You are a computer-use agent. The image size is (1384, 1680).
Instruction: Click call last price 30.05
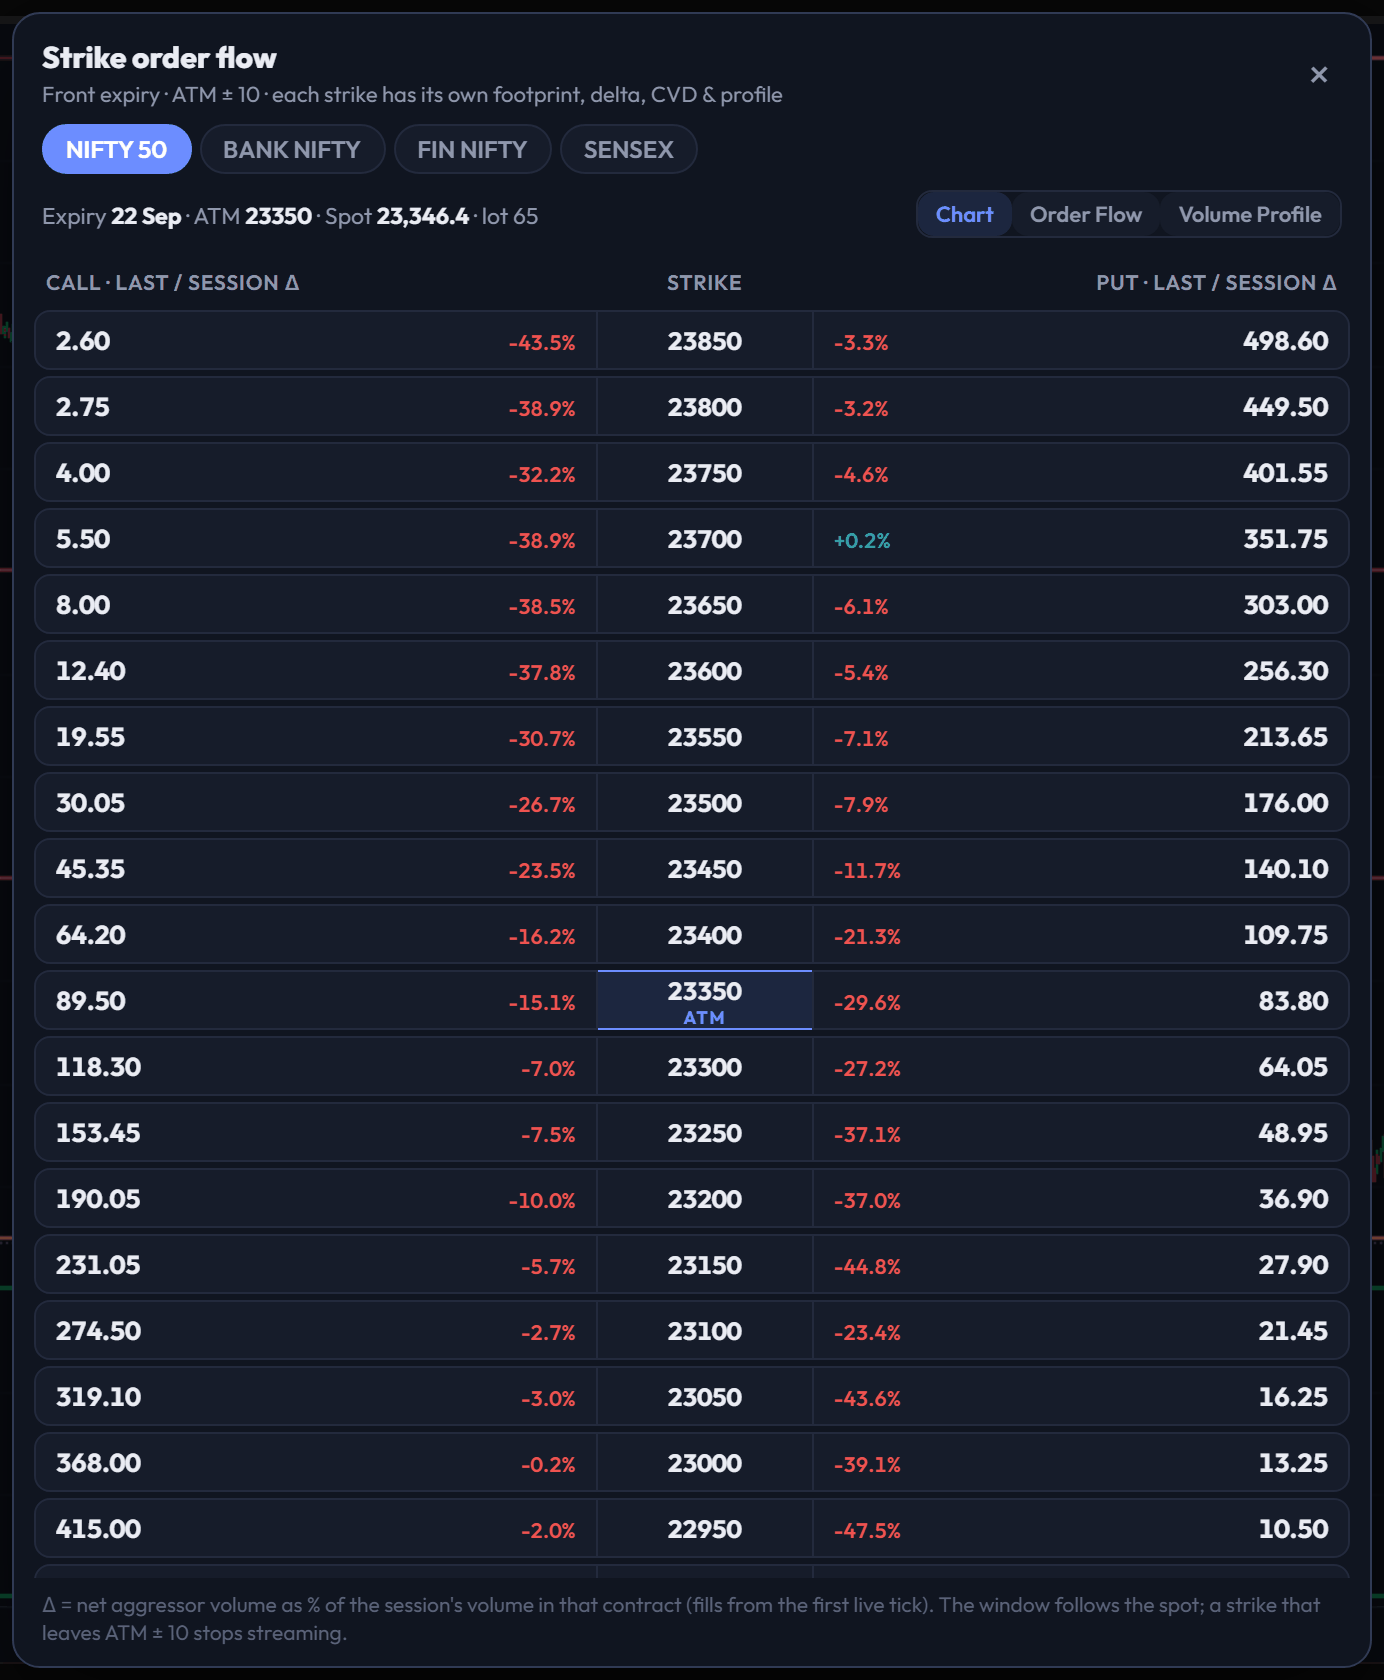[x=91, y=803]
